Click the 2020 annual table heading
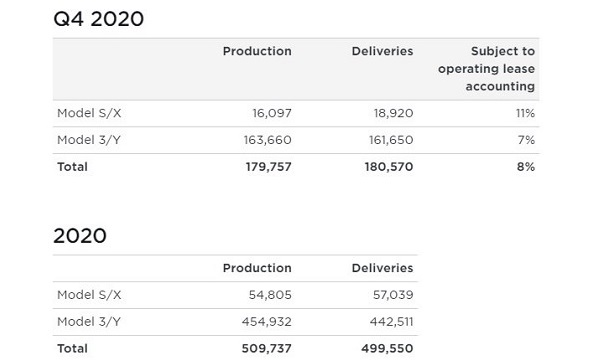The height and width of the screenshot is (363, 599). click(x=80, y=236)
